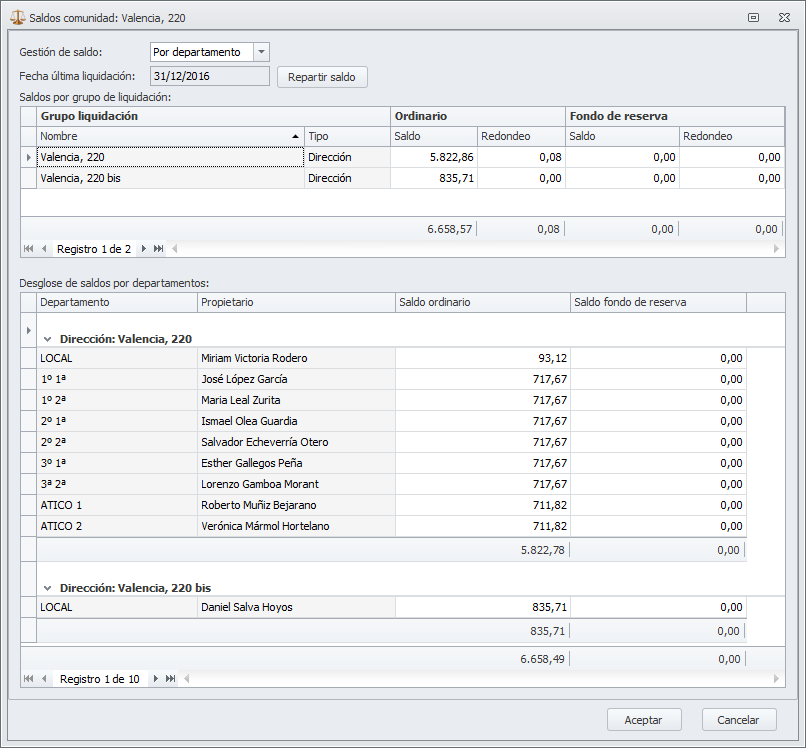This screenshot has width=806, height=748.
Task: Go to previous record in departments navigator
Action: click(x=44, y=679)
